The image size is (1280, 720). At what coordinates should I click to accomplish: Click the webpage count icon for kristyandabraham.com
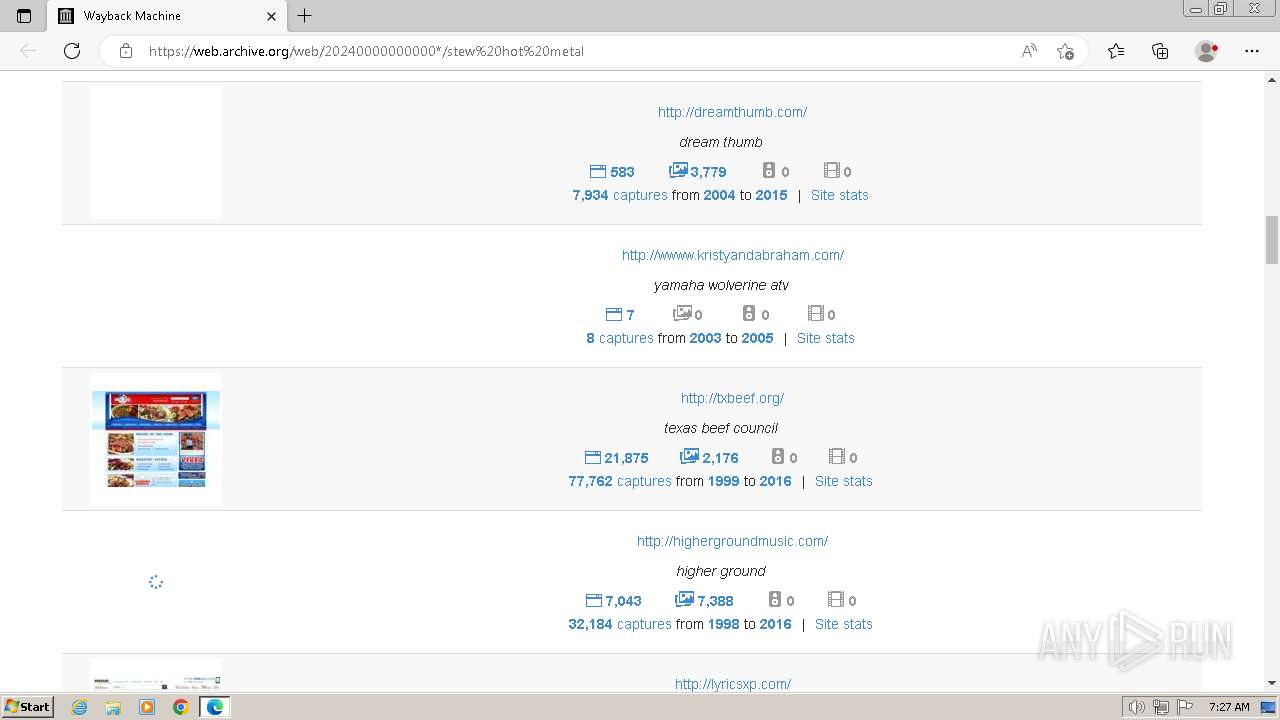pos(614,314)
